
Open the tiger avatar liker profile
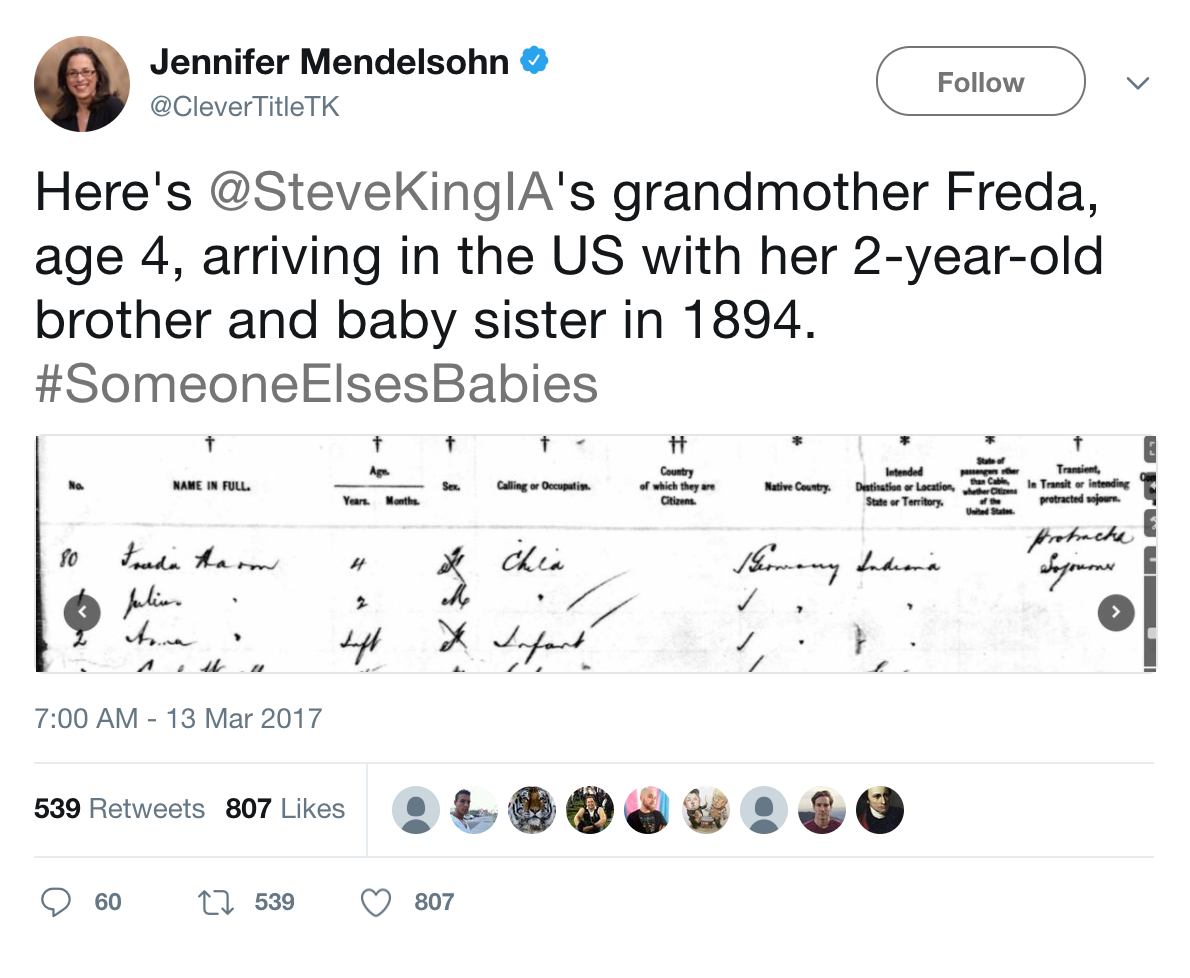point(532,810)
